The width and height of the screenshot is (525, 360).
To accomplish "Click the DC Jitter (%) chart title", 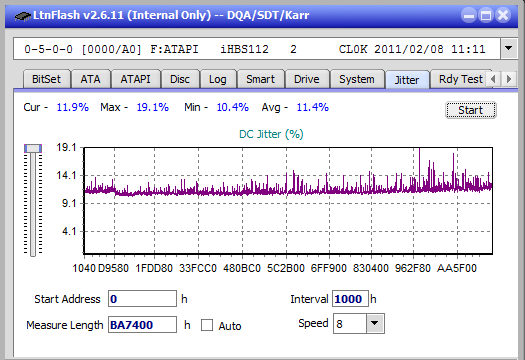I will 271,134.
